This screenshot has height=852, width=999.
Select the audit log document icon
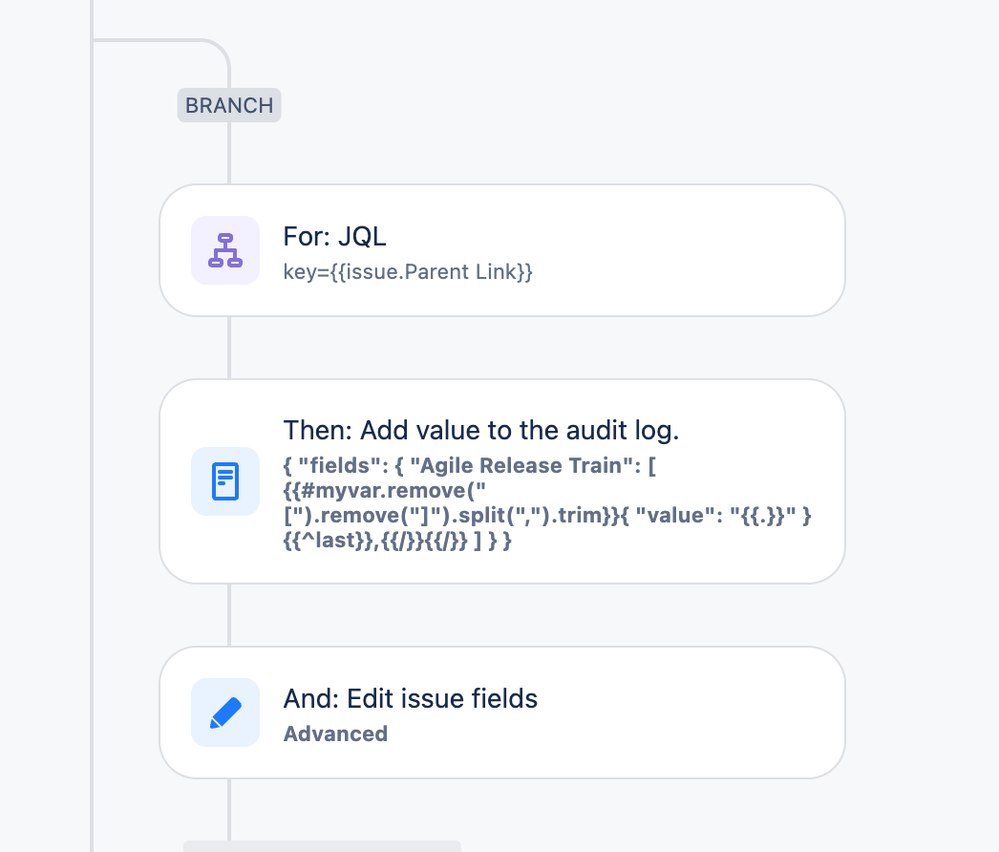225,481
